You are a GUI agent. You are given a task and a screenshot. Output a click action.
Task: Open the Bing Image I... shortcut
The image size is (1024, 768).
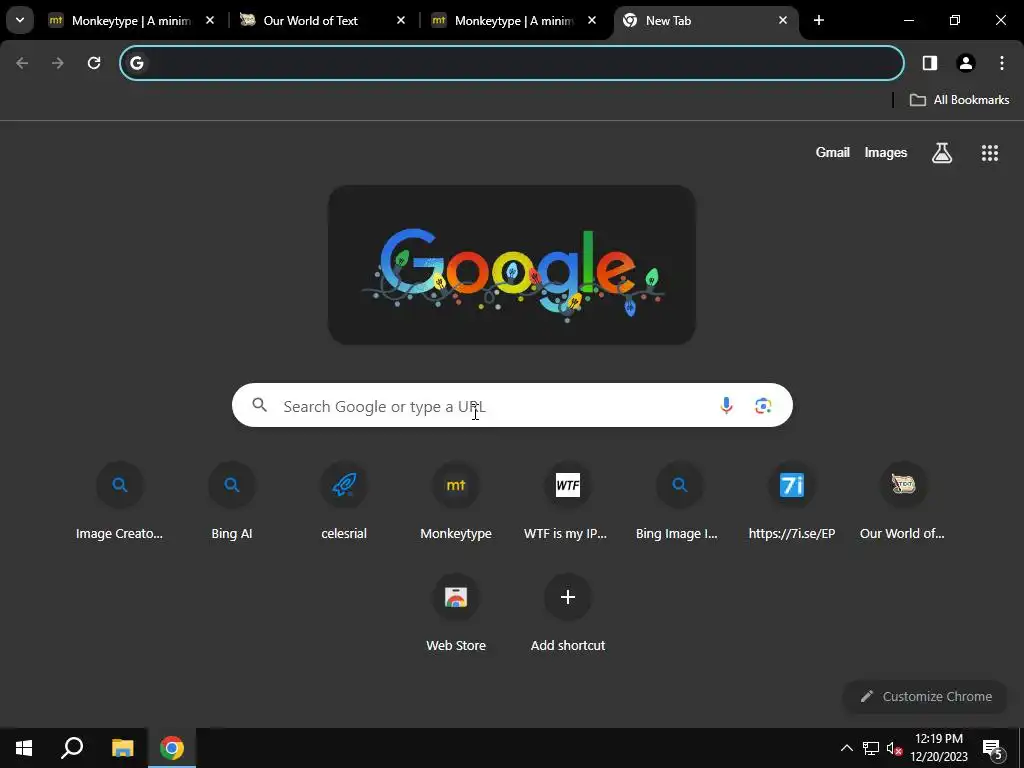pyautogui.click(x=679, y=502)
